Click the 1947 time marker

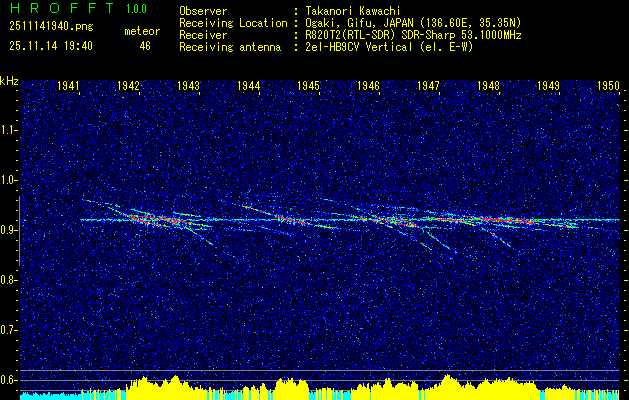click(428, 85)
